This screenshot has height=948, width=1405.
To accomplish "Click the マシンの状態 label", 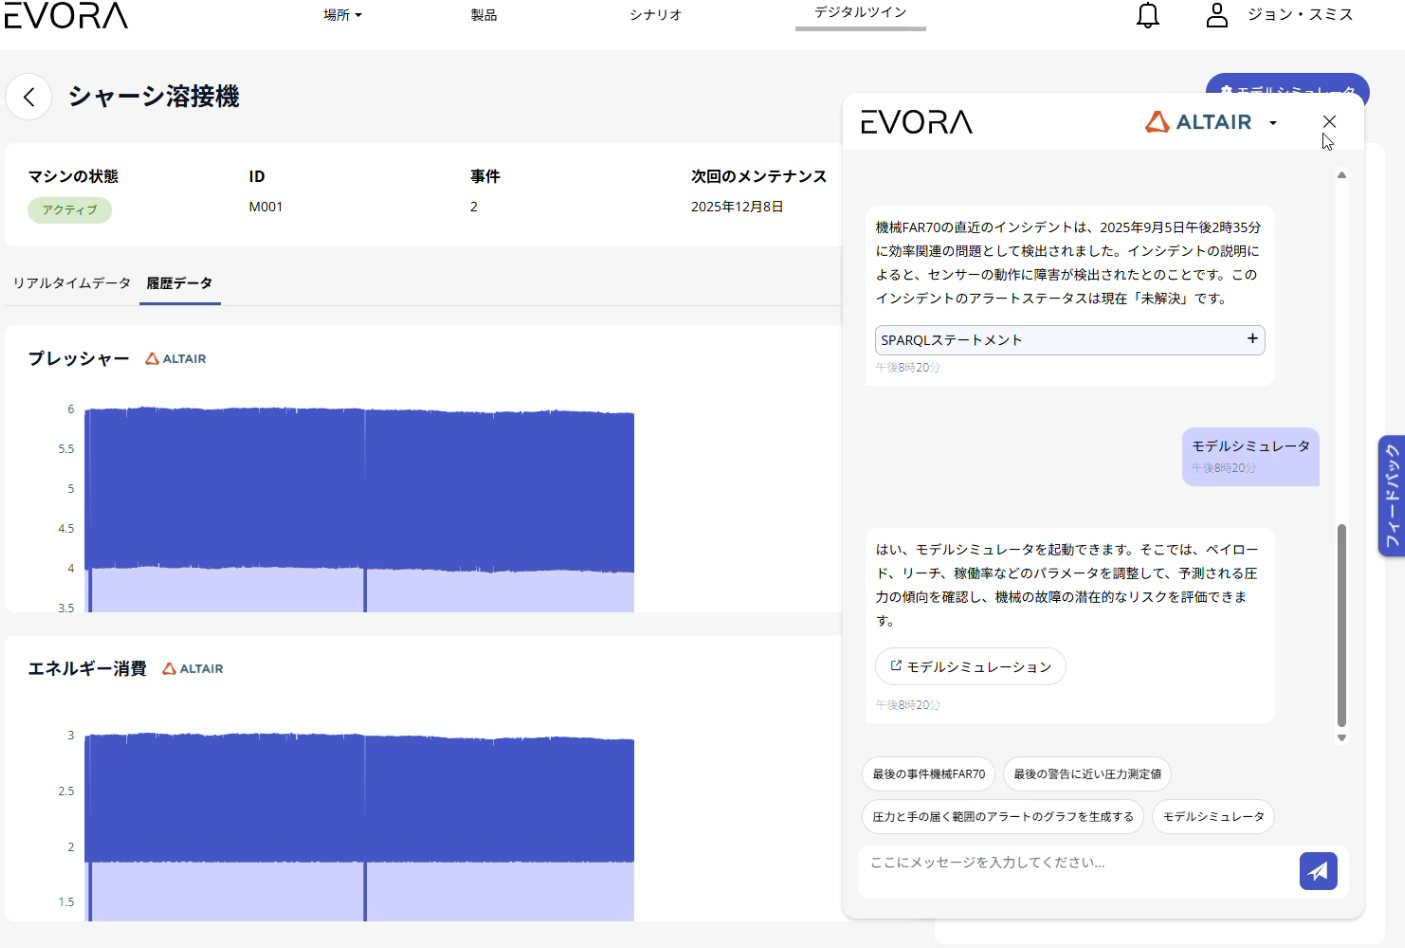I will point(73,176).
